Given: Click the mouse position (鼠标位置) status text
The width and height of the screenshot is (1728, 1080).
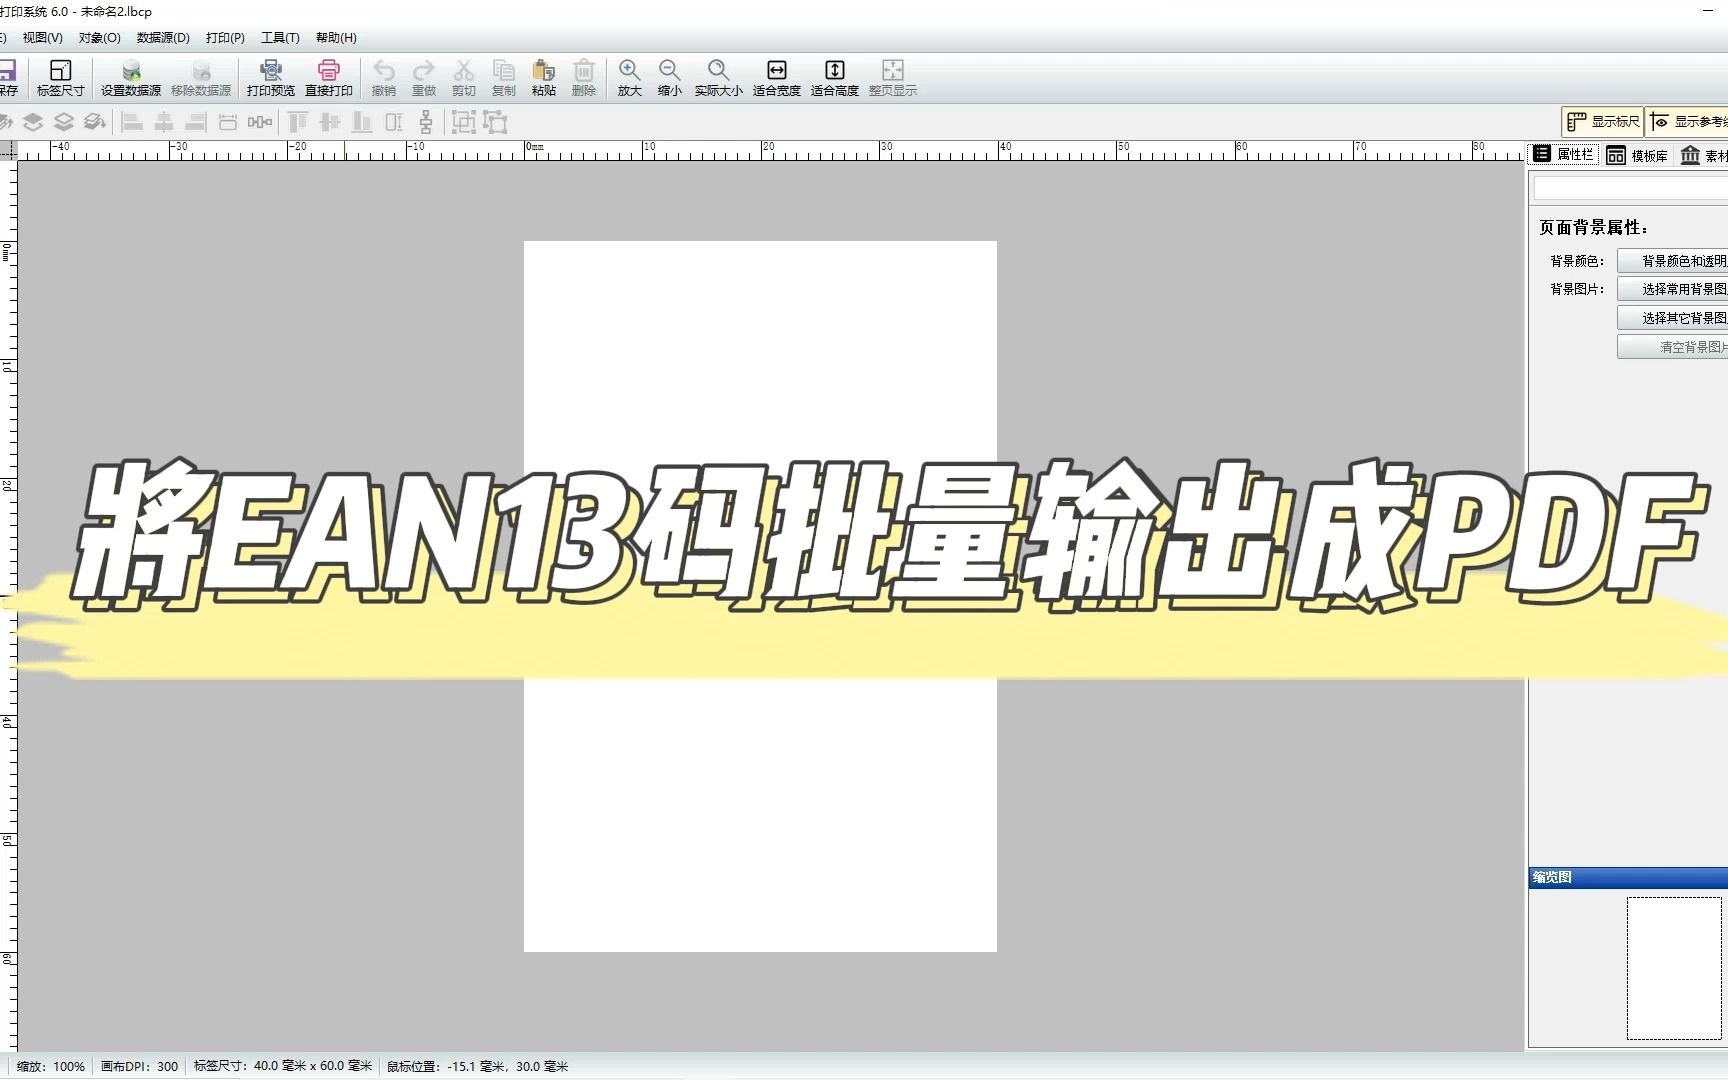Looking at the screenshot, I should click(x=478, y=1066).
